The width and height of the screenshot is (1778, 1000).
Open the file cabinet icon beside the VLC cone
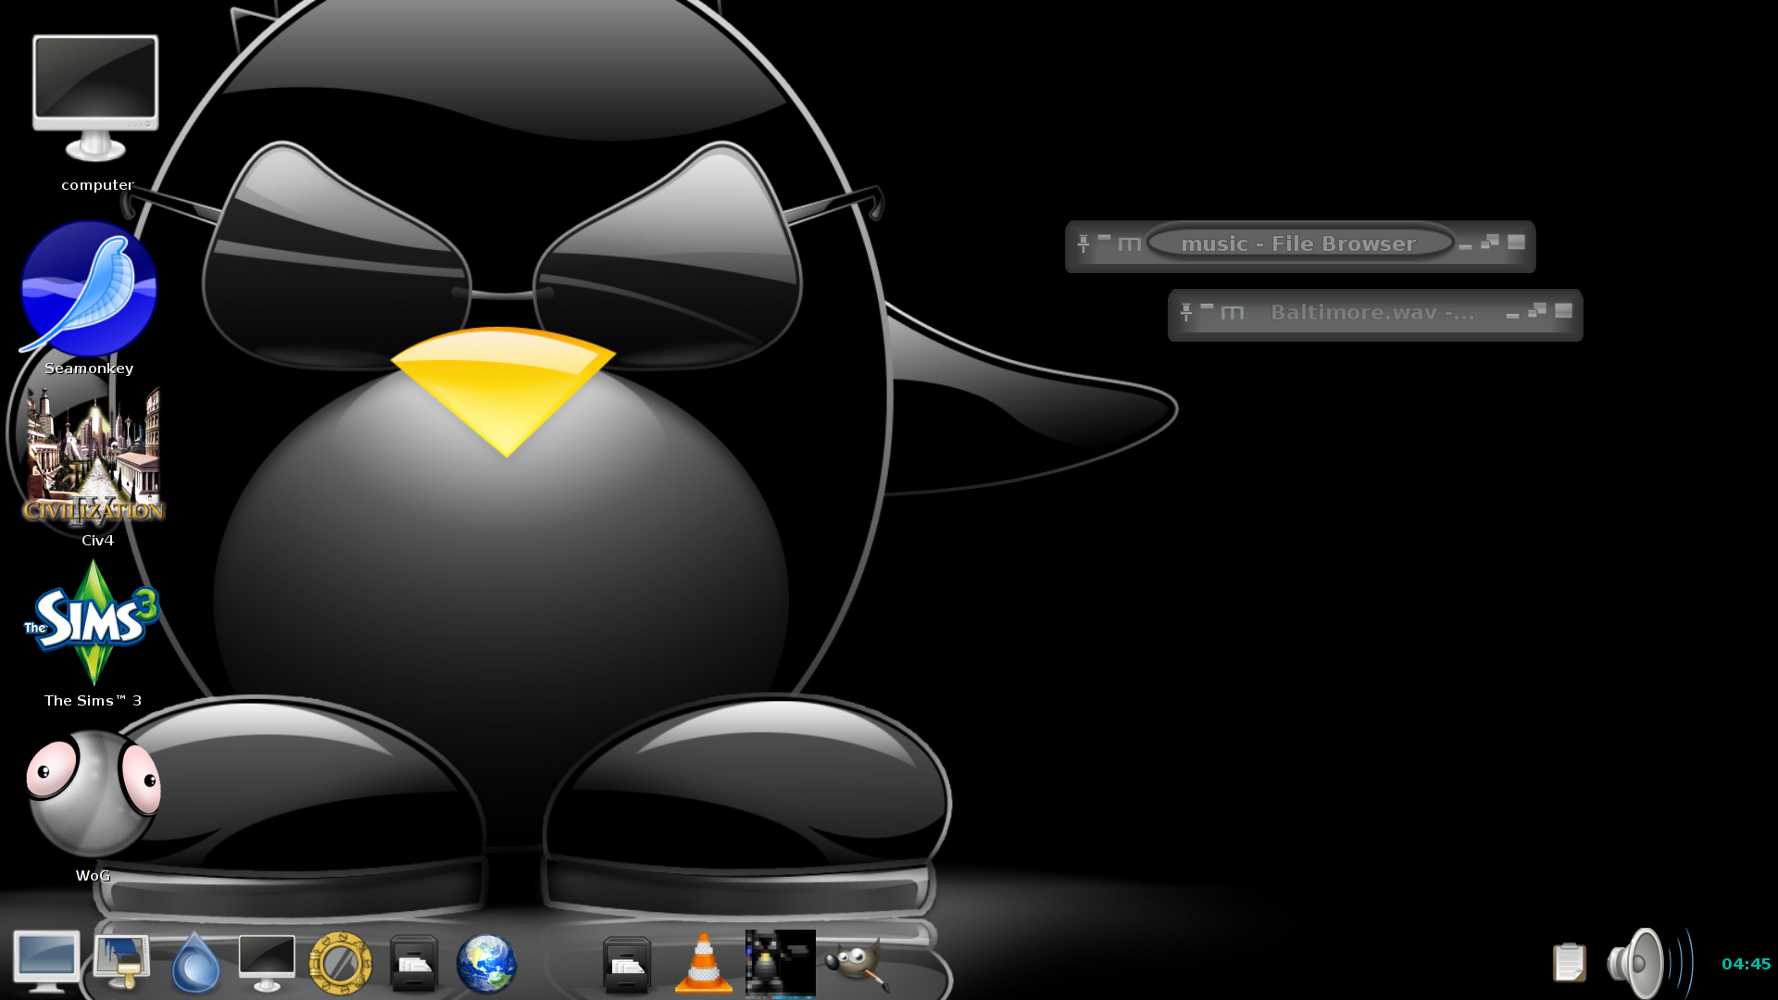pos(627,964)
